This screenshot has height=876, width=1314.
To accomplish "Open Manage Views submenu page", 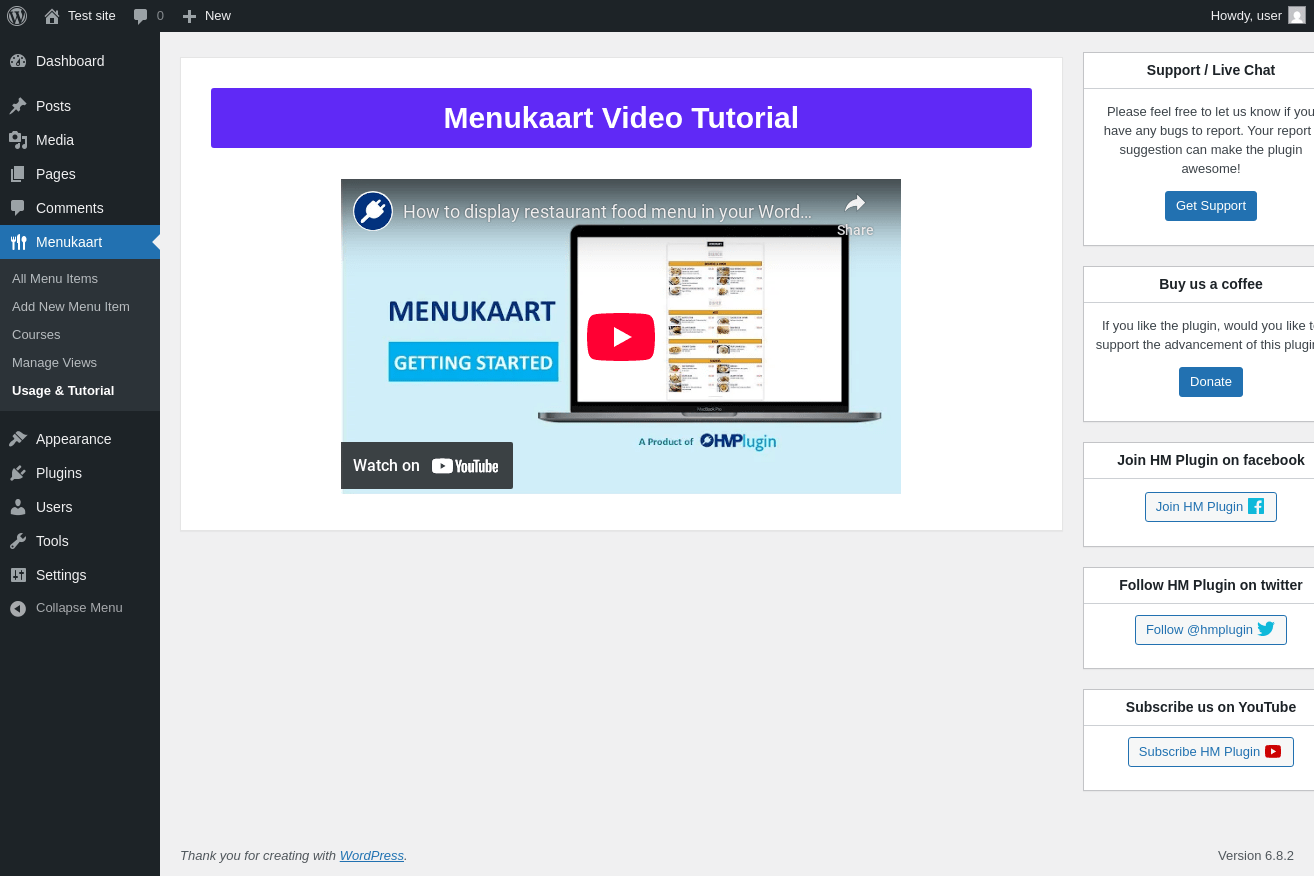I will (x=54, y=363).
